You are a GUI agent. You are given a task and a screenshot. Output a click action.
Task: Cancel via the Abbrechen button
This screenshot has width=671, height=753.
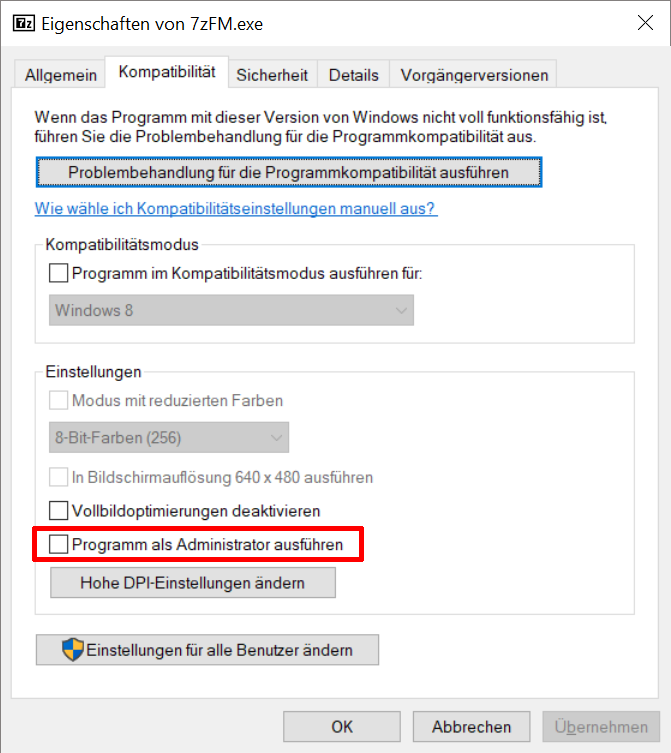click(x=471, y=727)
